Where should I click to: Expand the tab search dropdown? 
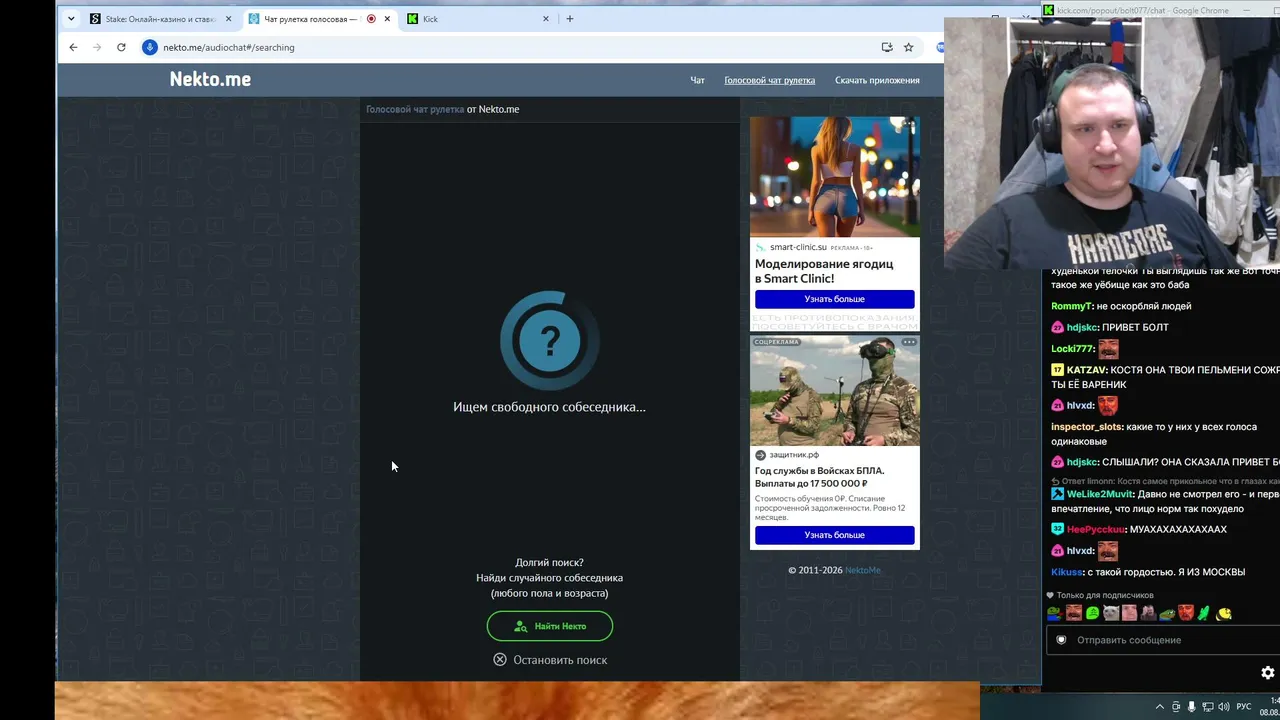71,18
